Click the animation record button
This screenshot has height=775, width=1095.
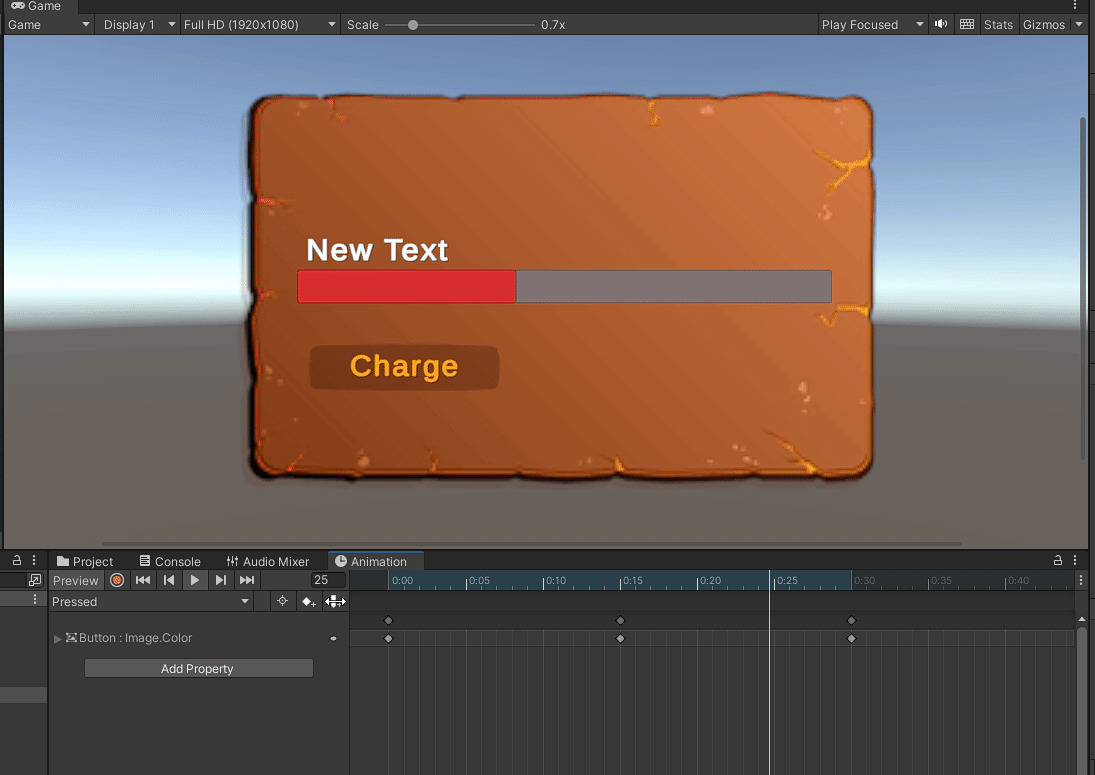(117, 580)
